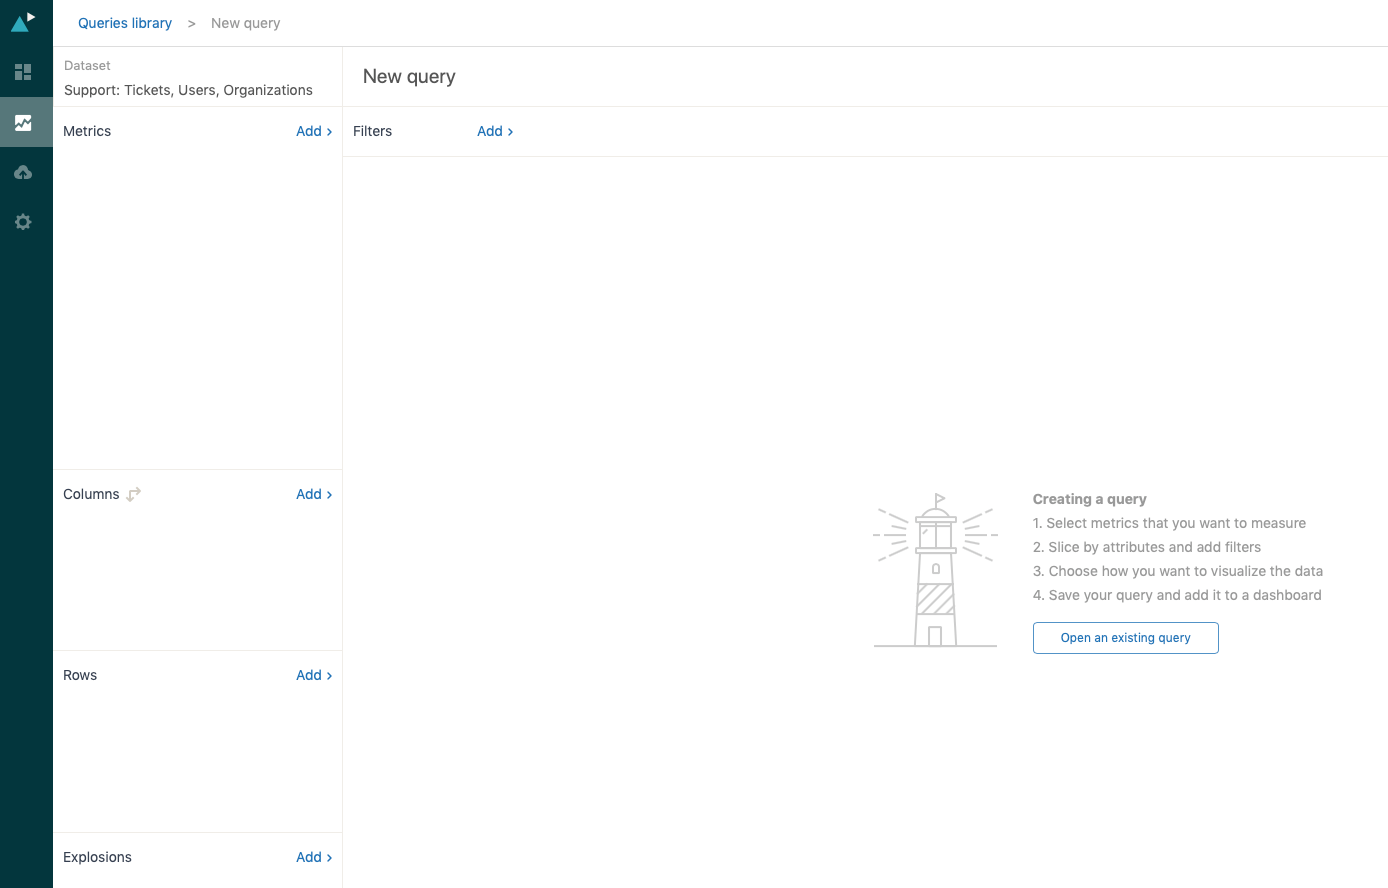The height and width of the screenshot is (888, 1388).
Task: Click the Filters label
Action: 372,131
